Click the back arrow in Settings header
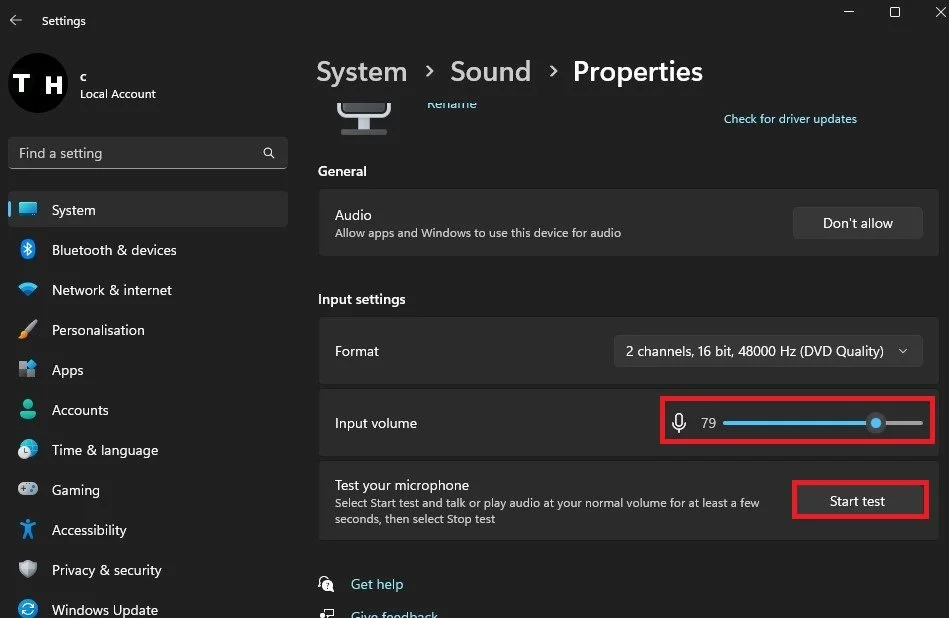Screen dimensions: 949x618 click(x=16, y=20)
